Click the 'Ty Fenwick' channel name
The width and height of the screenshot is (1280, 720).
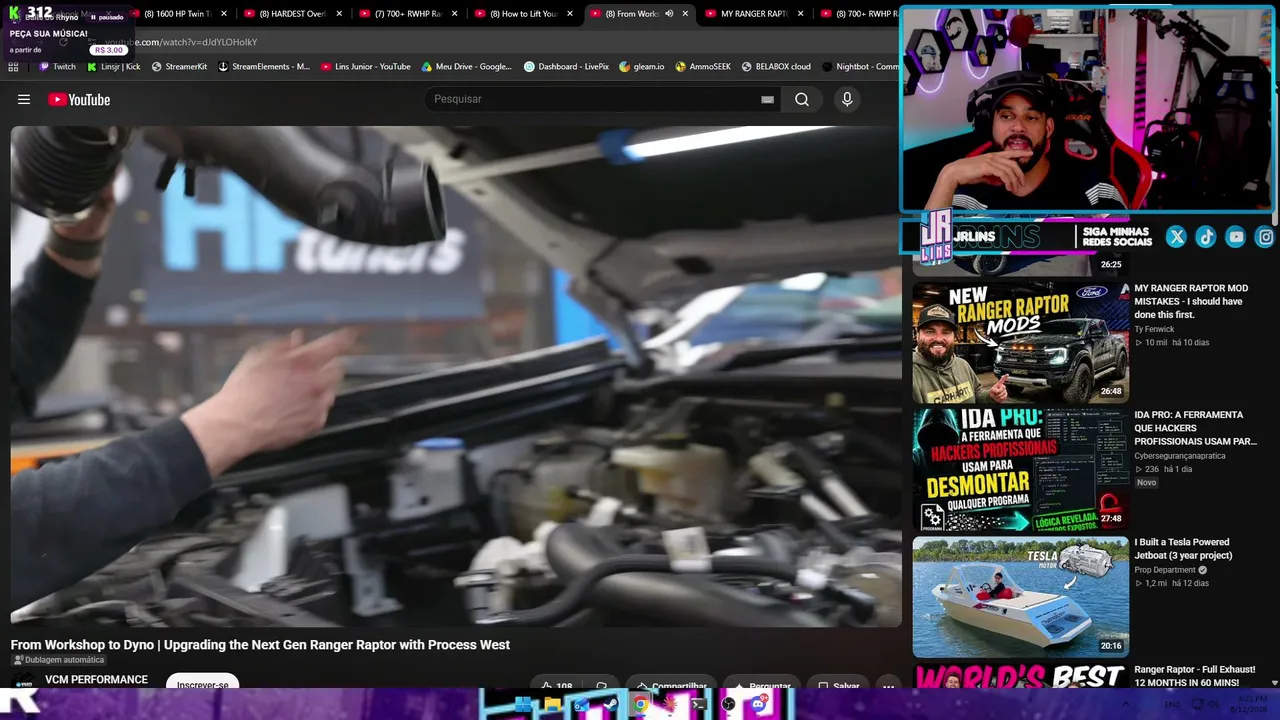pyautogui.click(x=1154, y=329)
